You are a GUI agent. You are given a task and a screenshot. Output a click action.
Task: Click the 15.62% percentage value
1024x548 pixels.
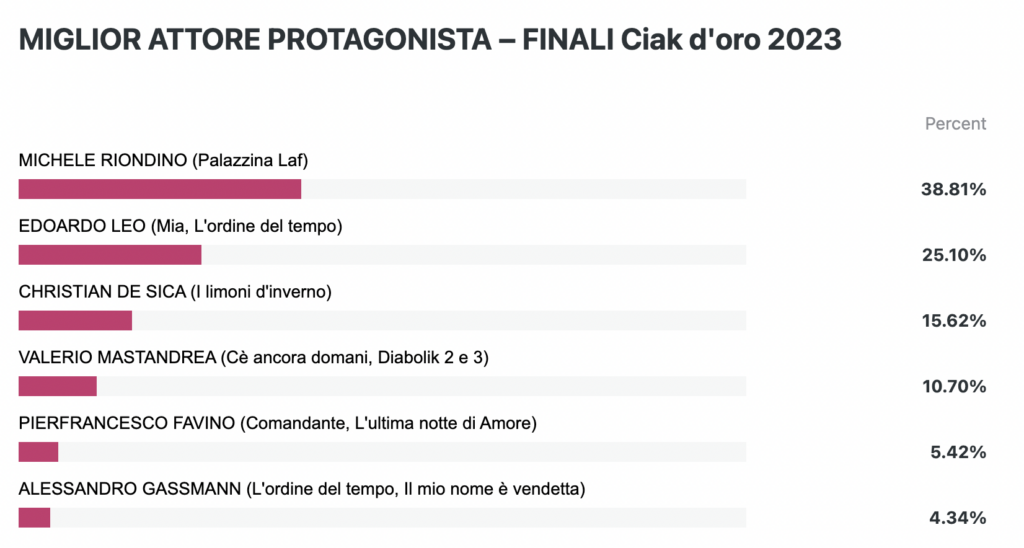(x=954, y=321)
